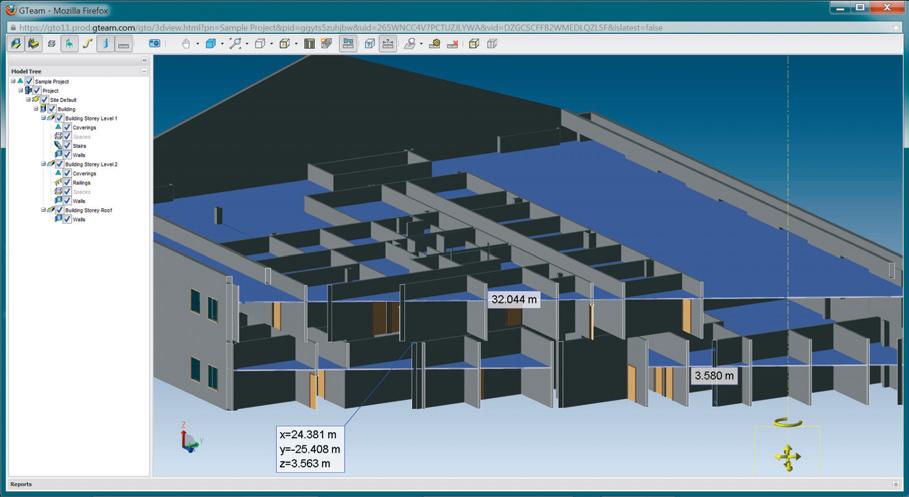Select the hand pan tool

pos(186,43)
